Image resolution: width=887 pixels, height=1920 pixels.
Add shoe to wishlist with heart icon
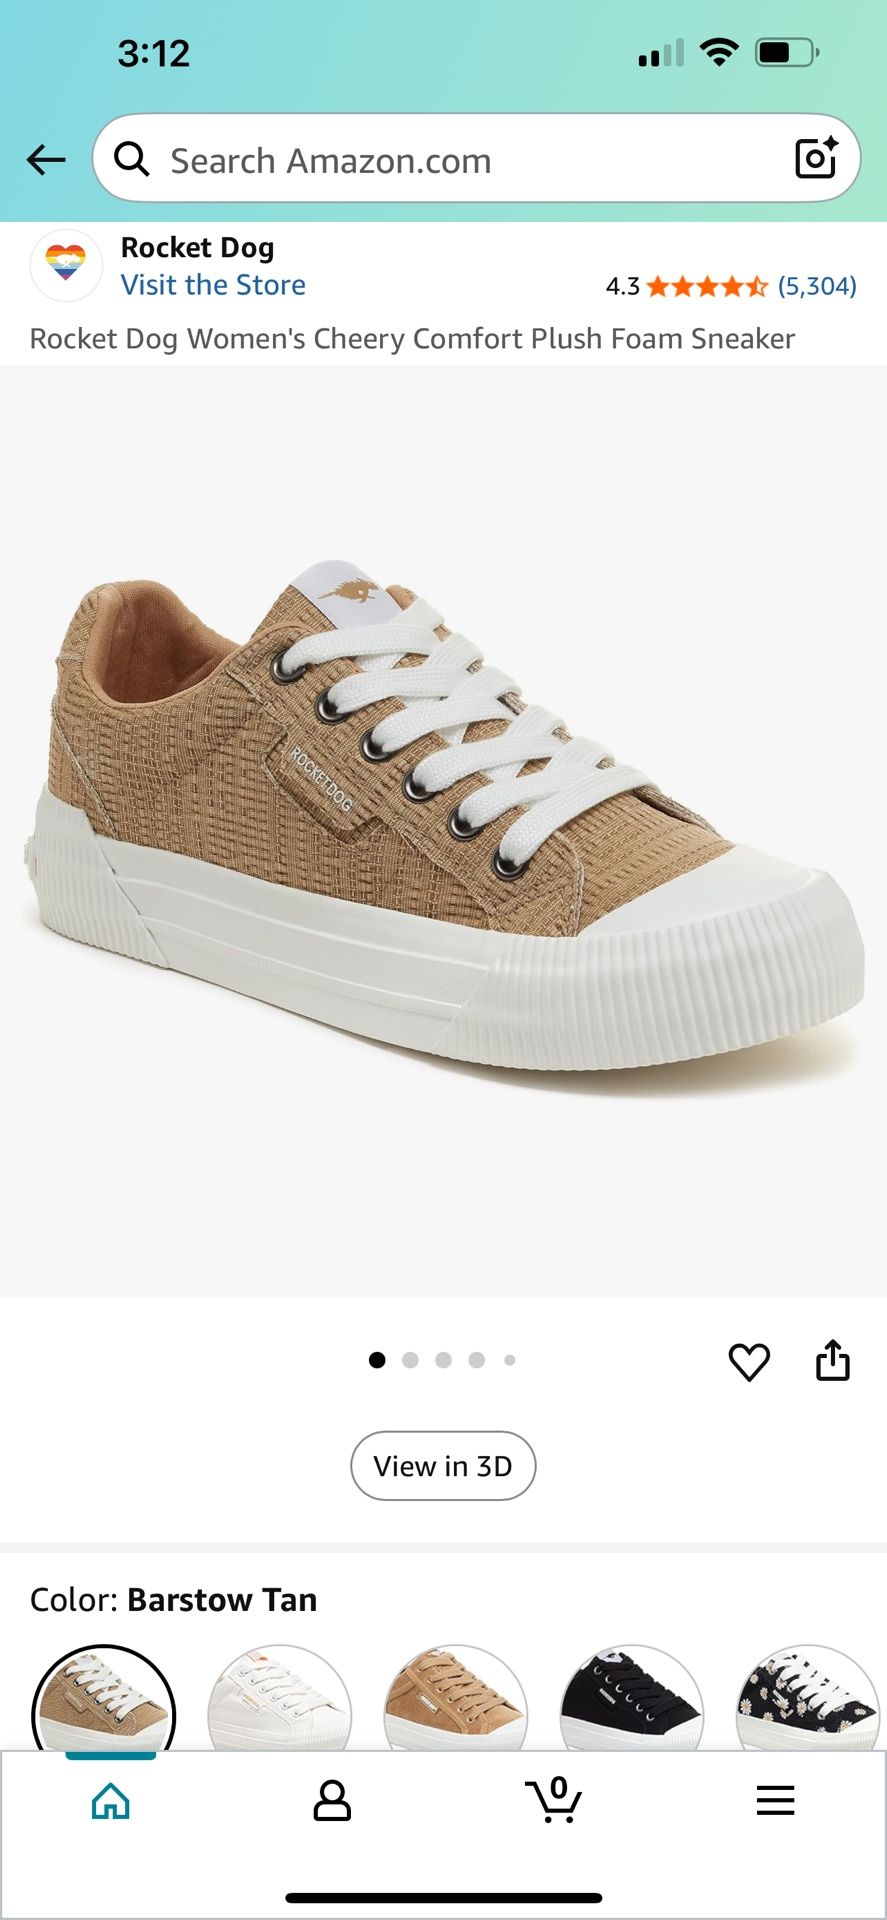coord(749,1361)
